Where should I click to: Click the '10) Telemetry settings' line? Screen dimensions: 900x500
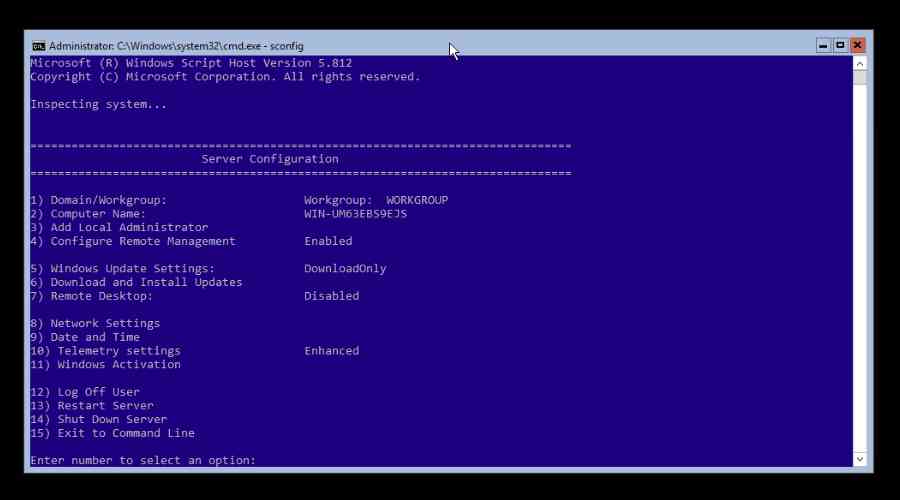pyautogui.click(x=106, y=351)
